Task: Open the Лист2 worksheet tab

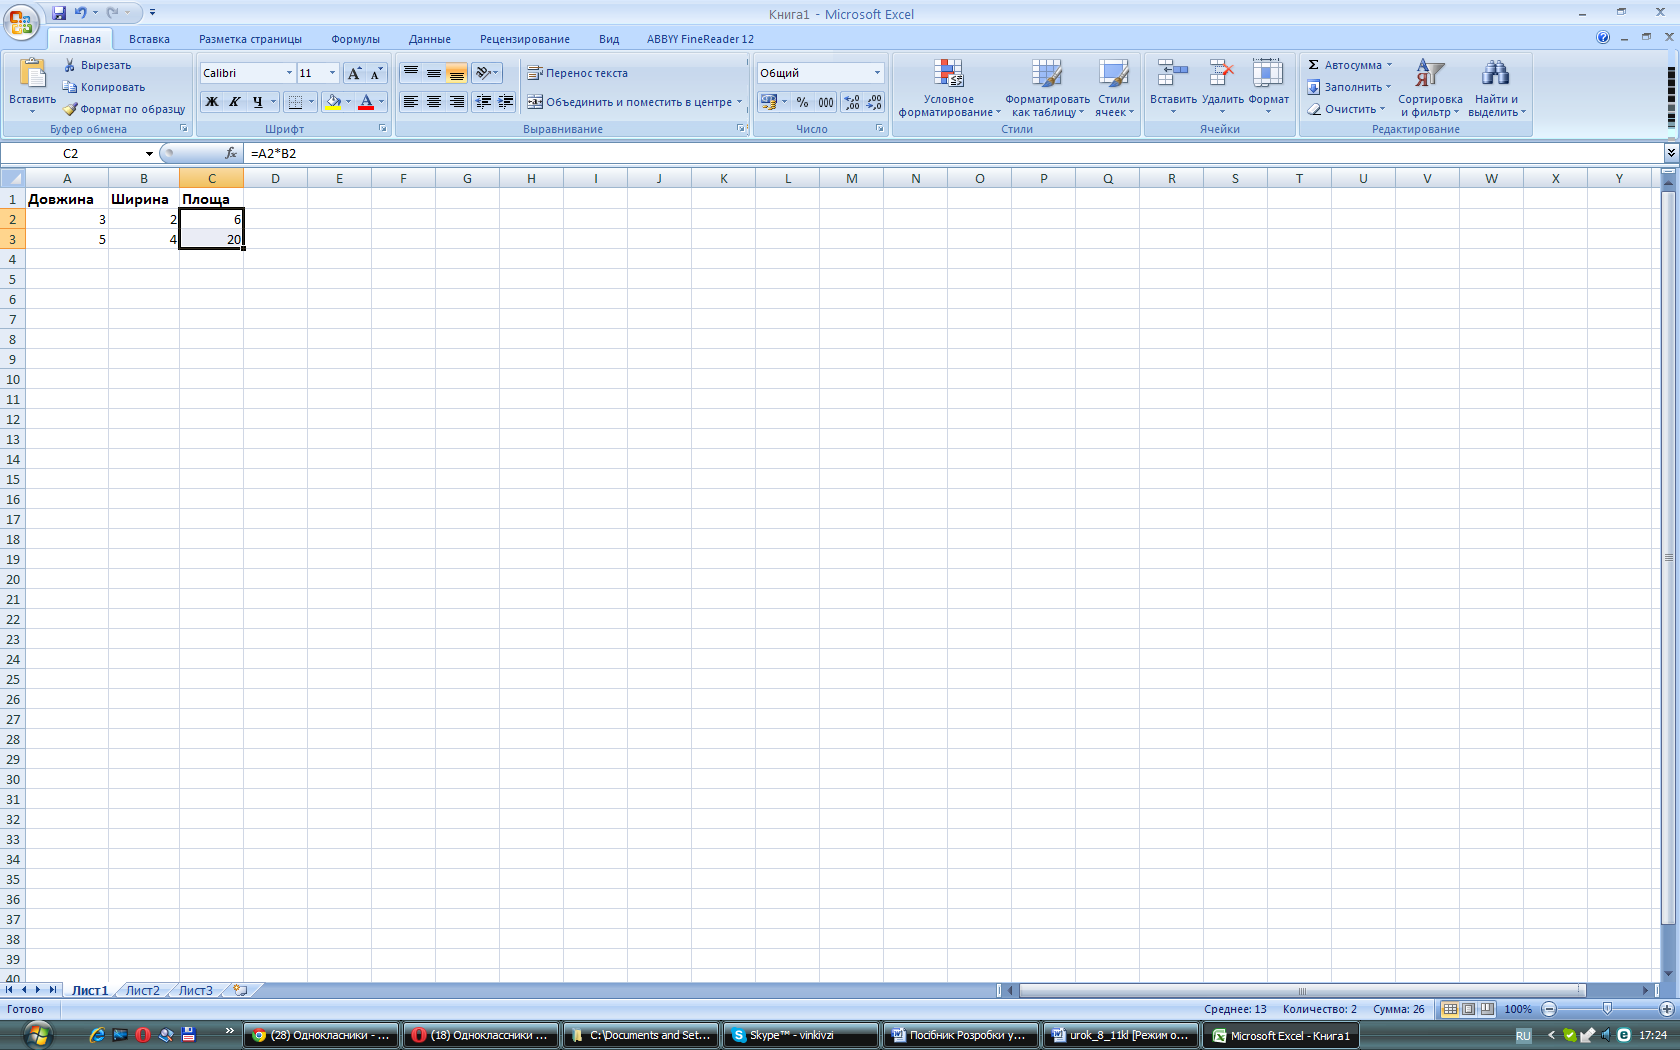Action: coord(142,990)
